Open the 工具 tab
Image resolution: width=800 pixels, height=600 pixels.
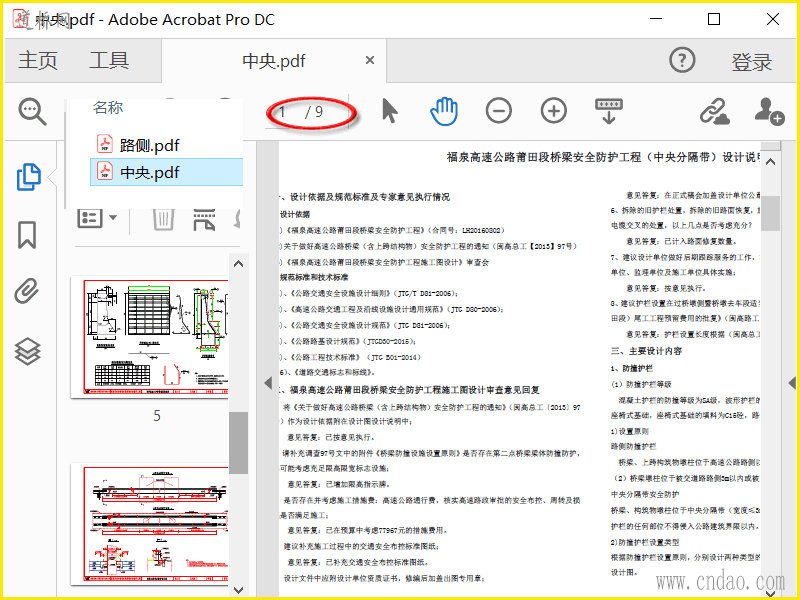109,60
